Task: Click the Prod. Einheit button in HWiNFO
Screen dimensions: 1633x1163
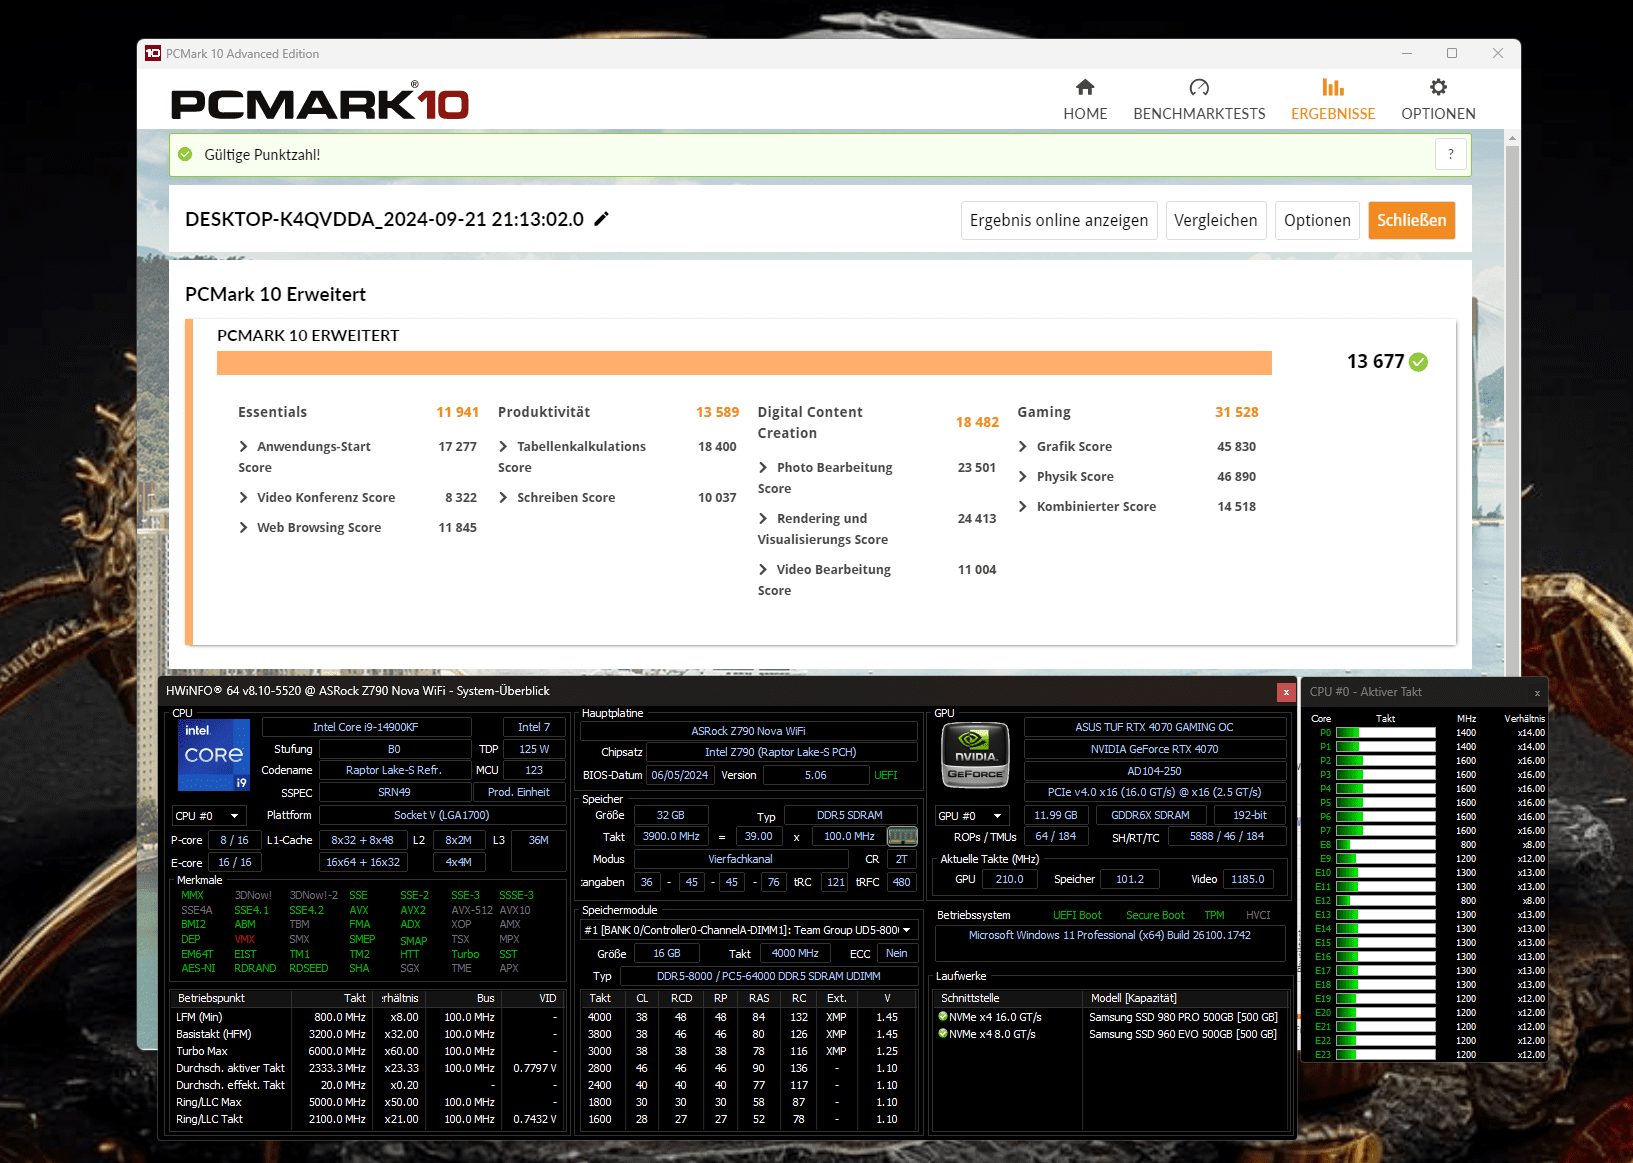Action: (x=519, y=792)
